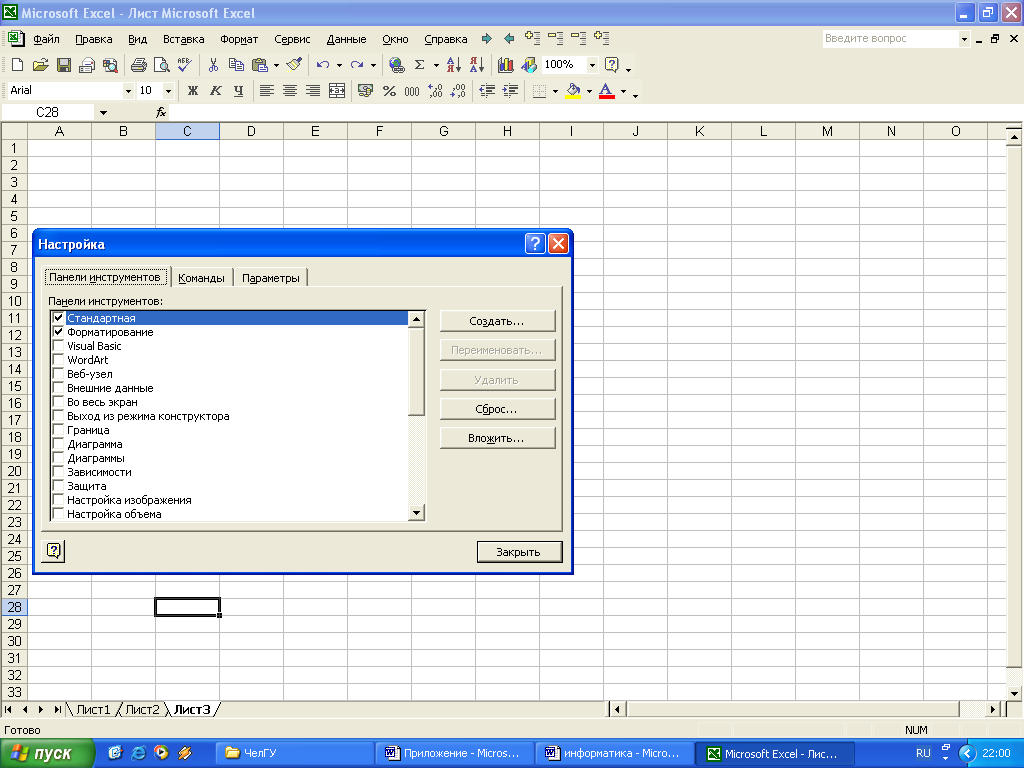Open the font size dropdown
Screen dimensions: 1024x768
[x=168, y=91]
